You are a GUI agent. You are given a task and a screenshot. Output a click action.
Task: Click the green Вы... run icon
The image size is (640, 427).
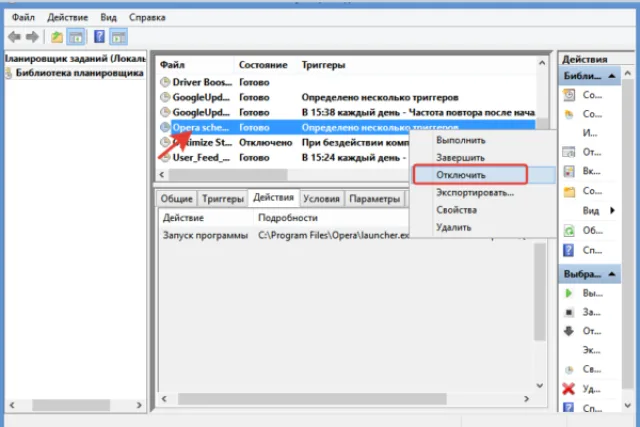[x=569, y=293]
